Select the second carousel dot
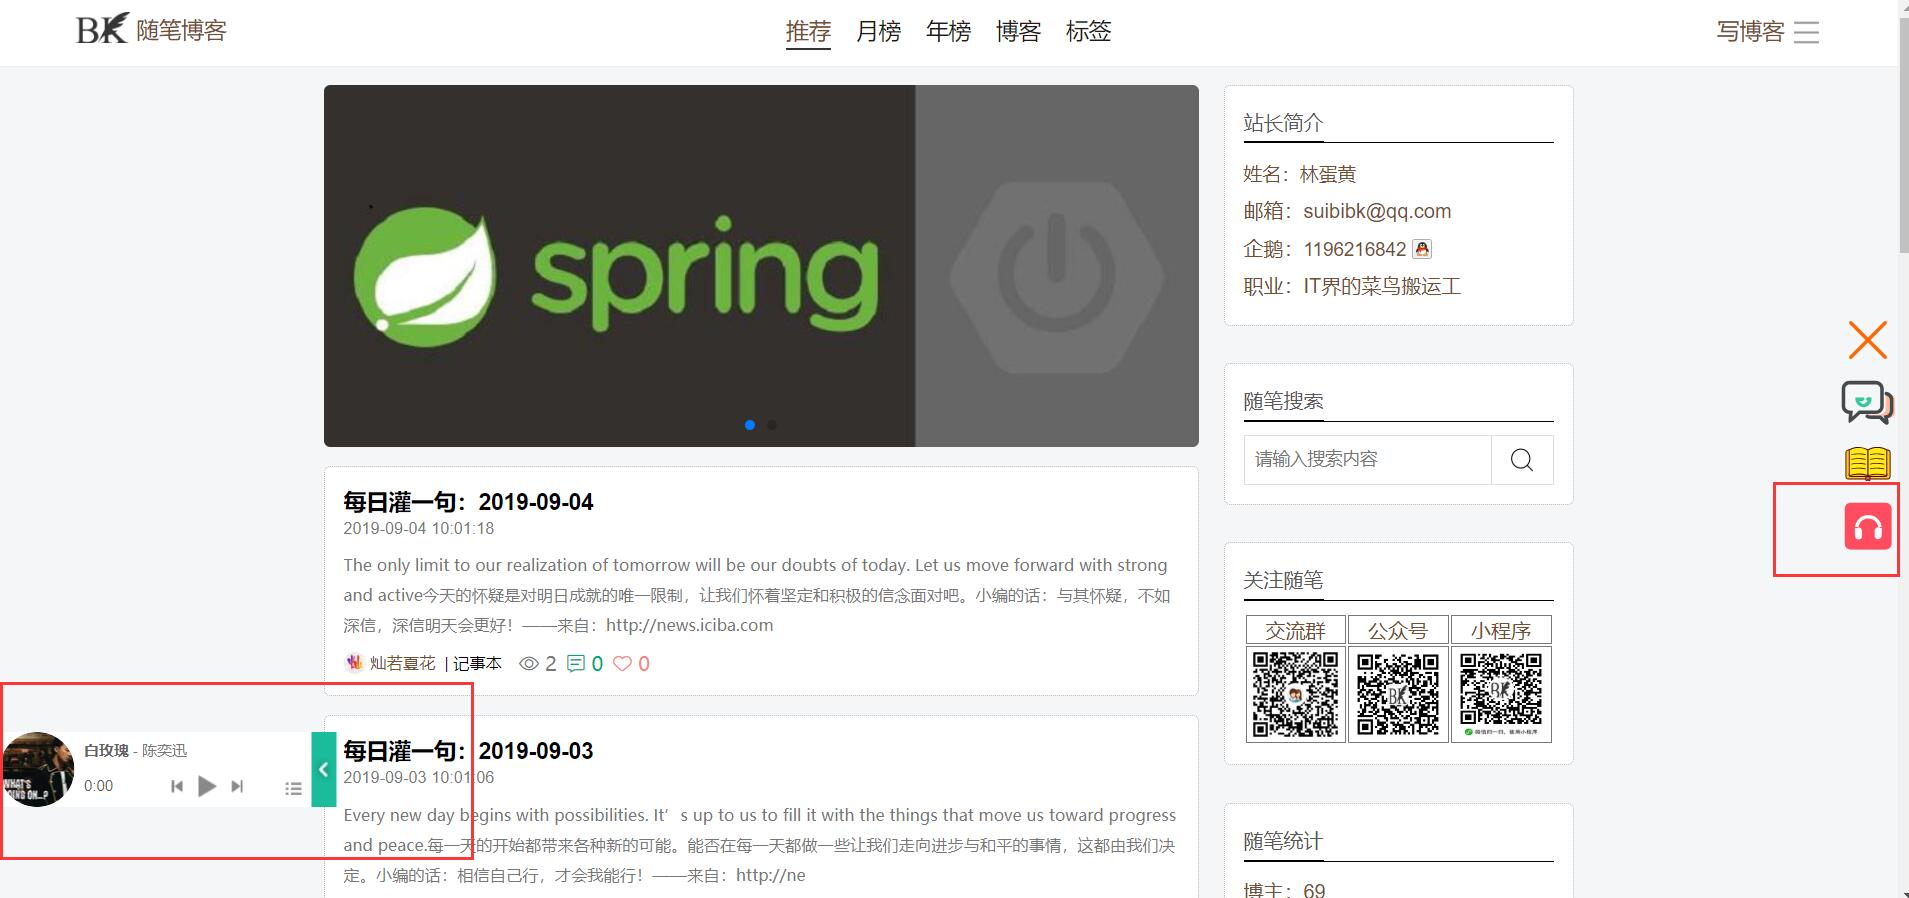 [x=772, y=425]
